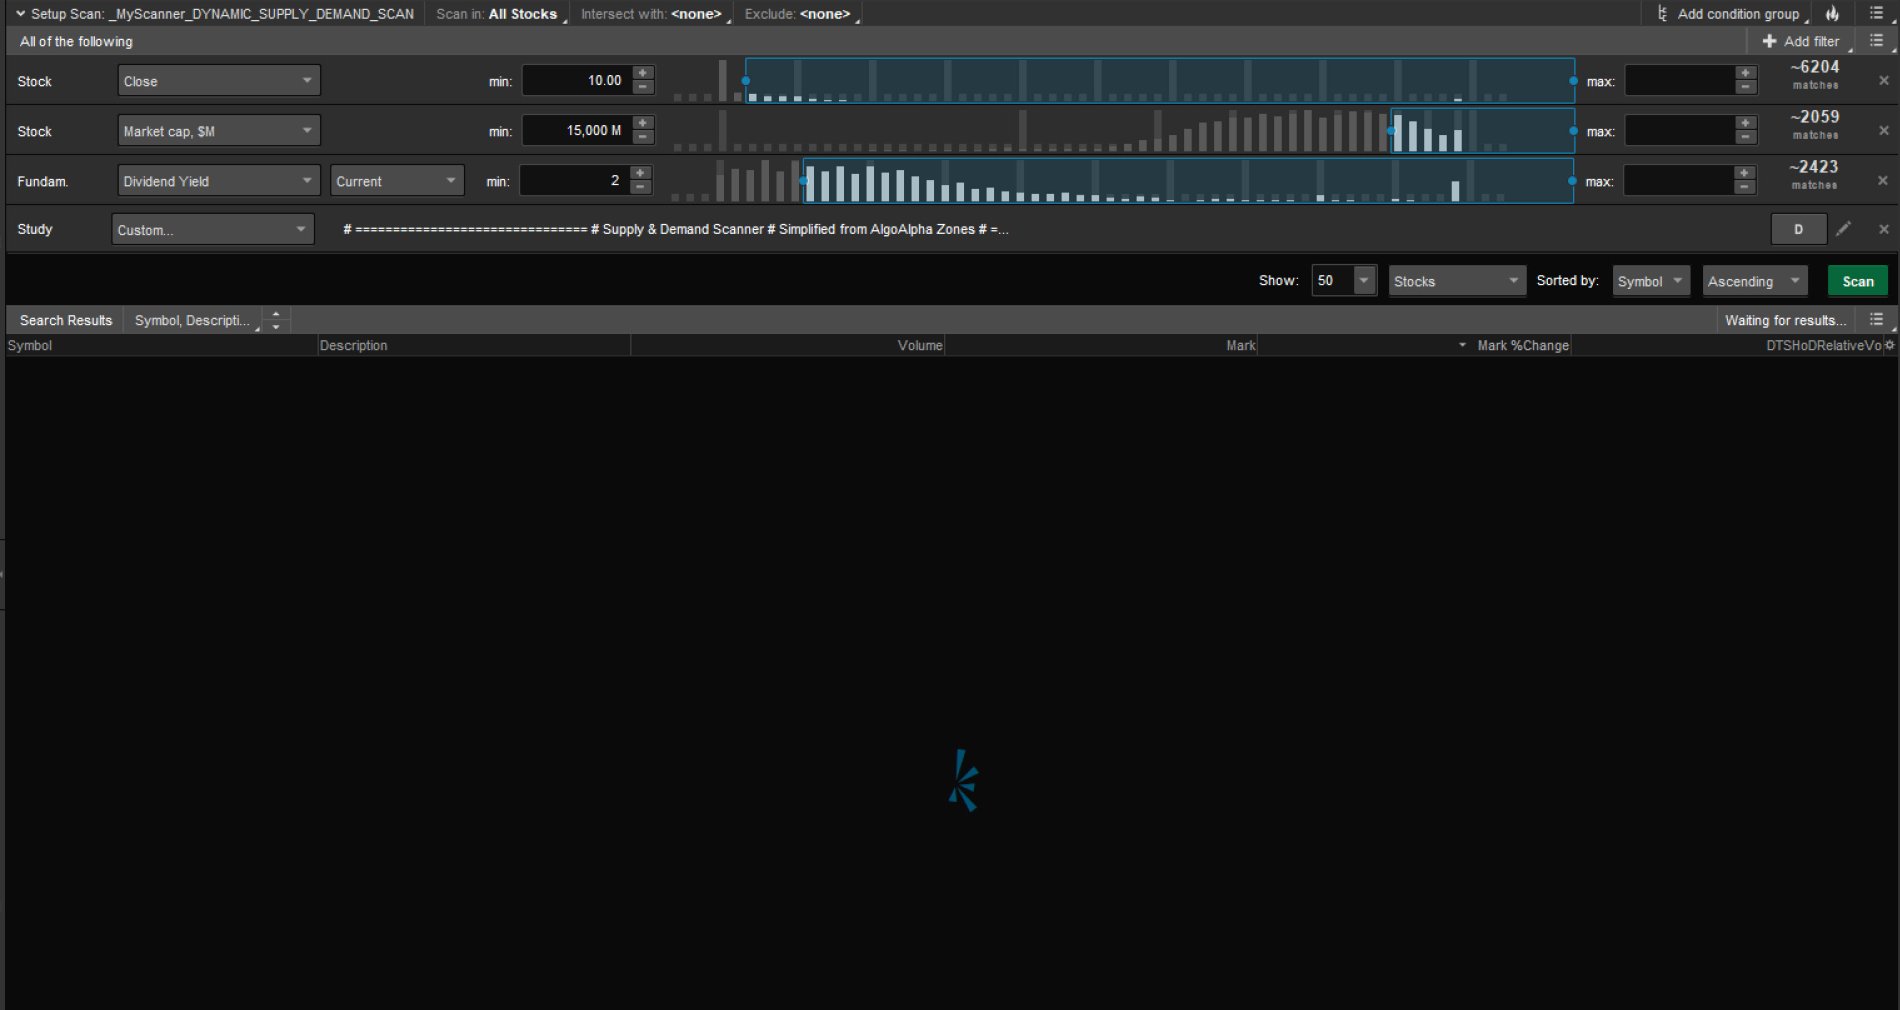
Task: Open the Search Results list menu icon
Action: pos(1876,320)
